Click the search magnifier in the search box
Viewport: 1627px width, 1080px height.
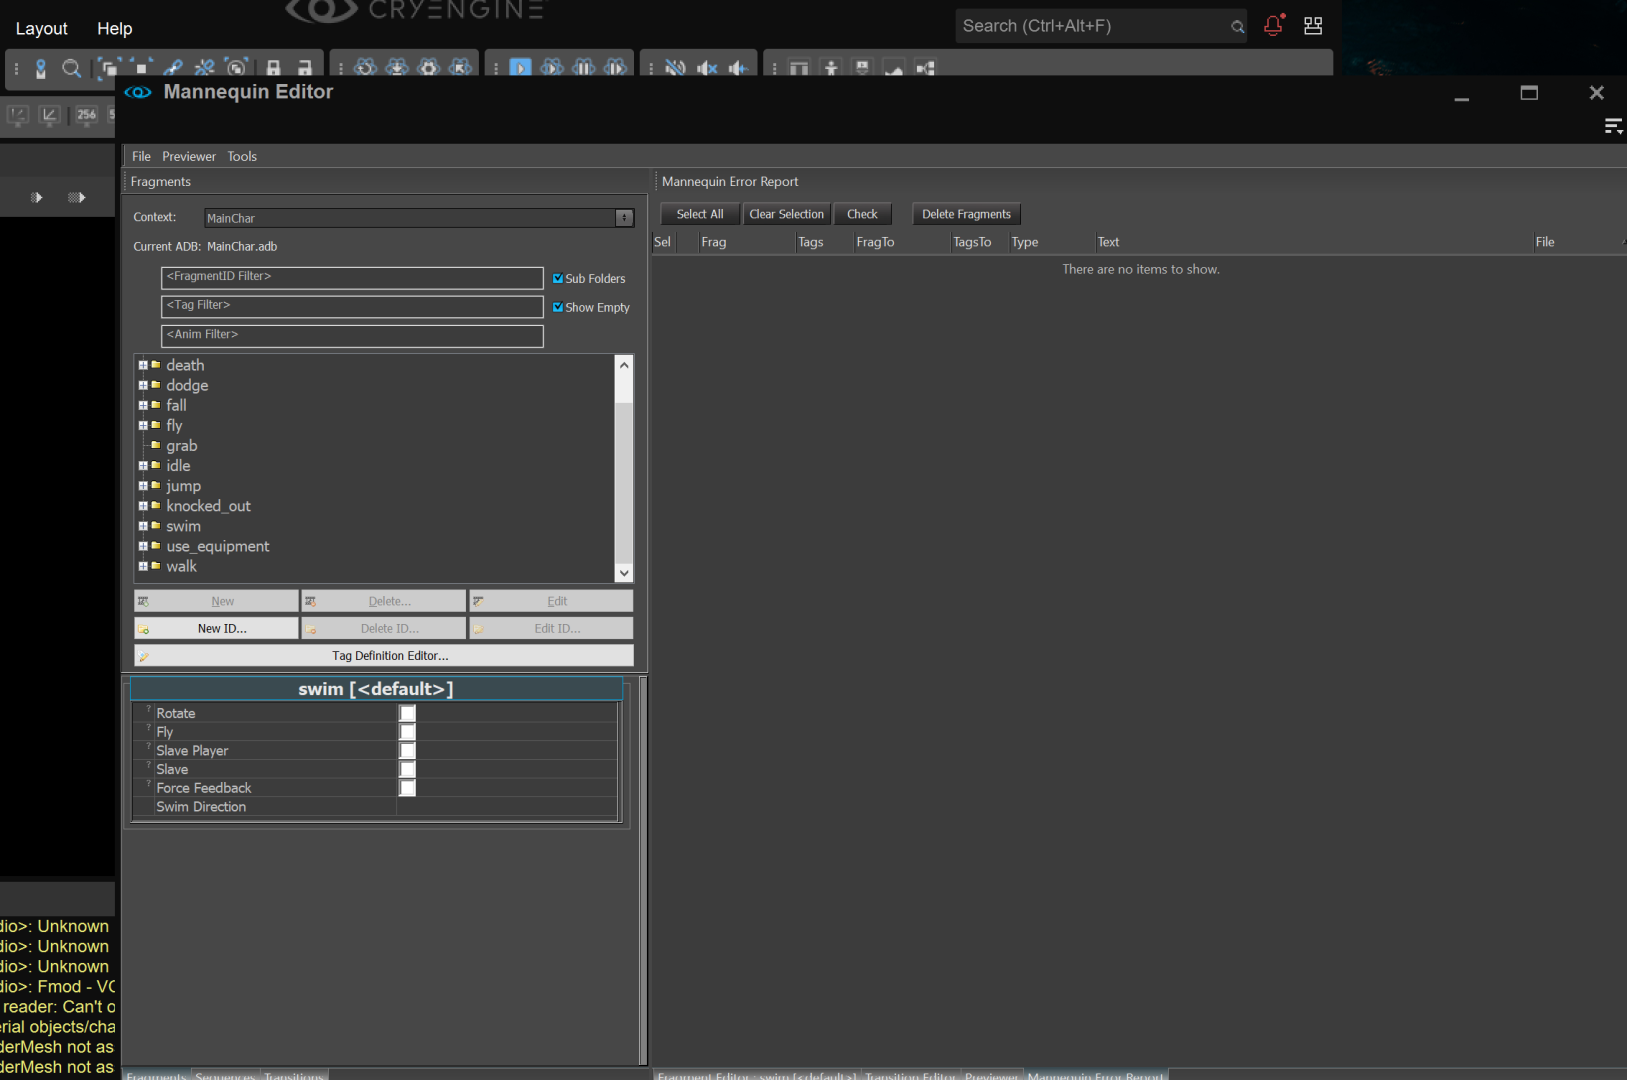(x=1237, y=27)
